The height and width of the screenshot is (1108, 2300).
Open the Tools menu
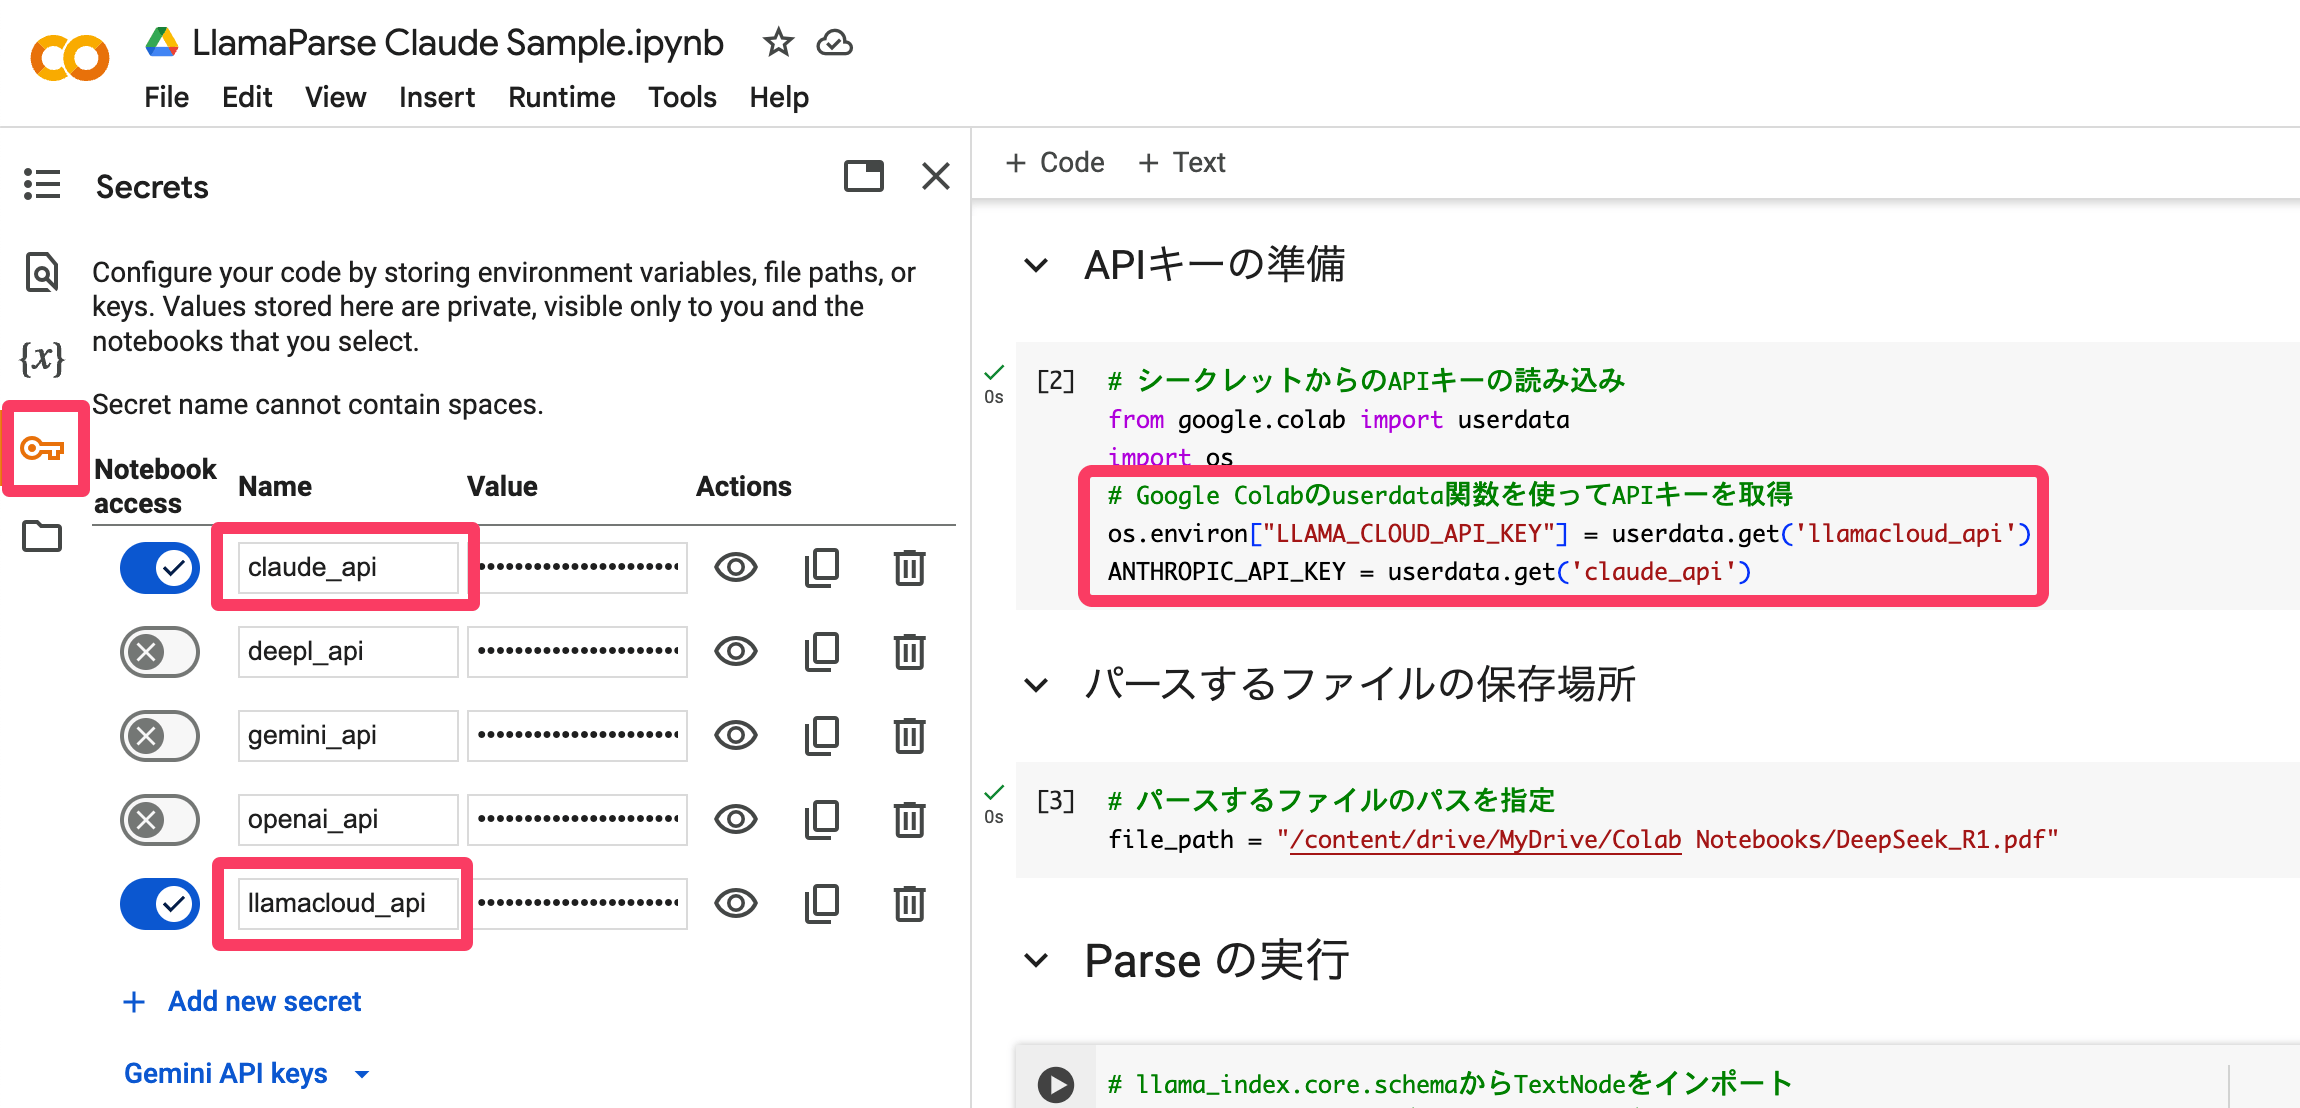tap(682, 97)
